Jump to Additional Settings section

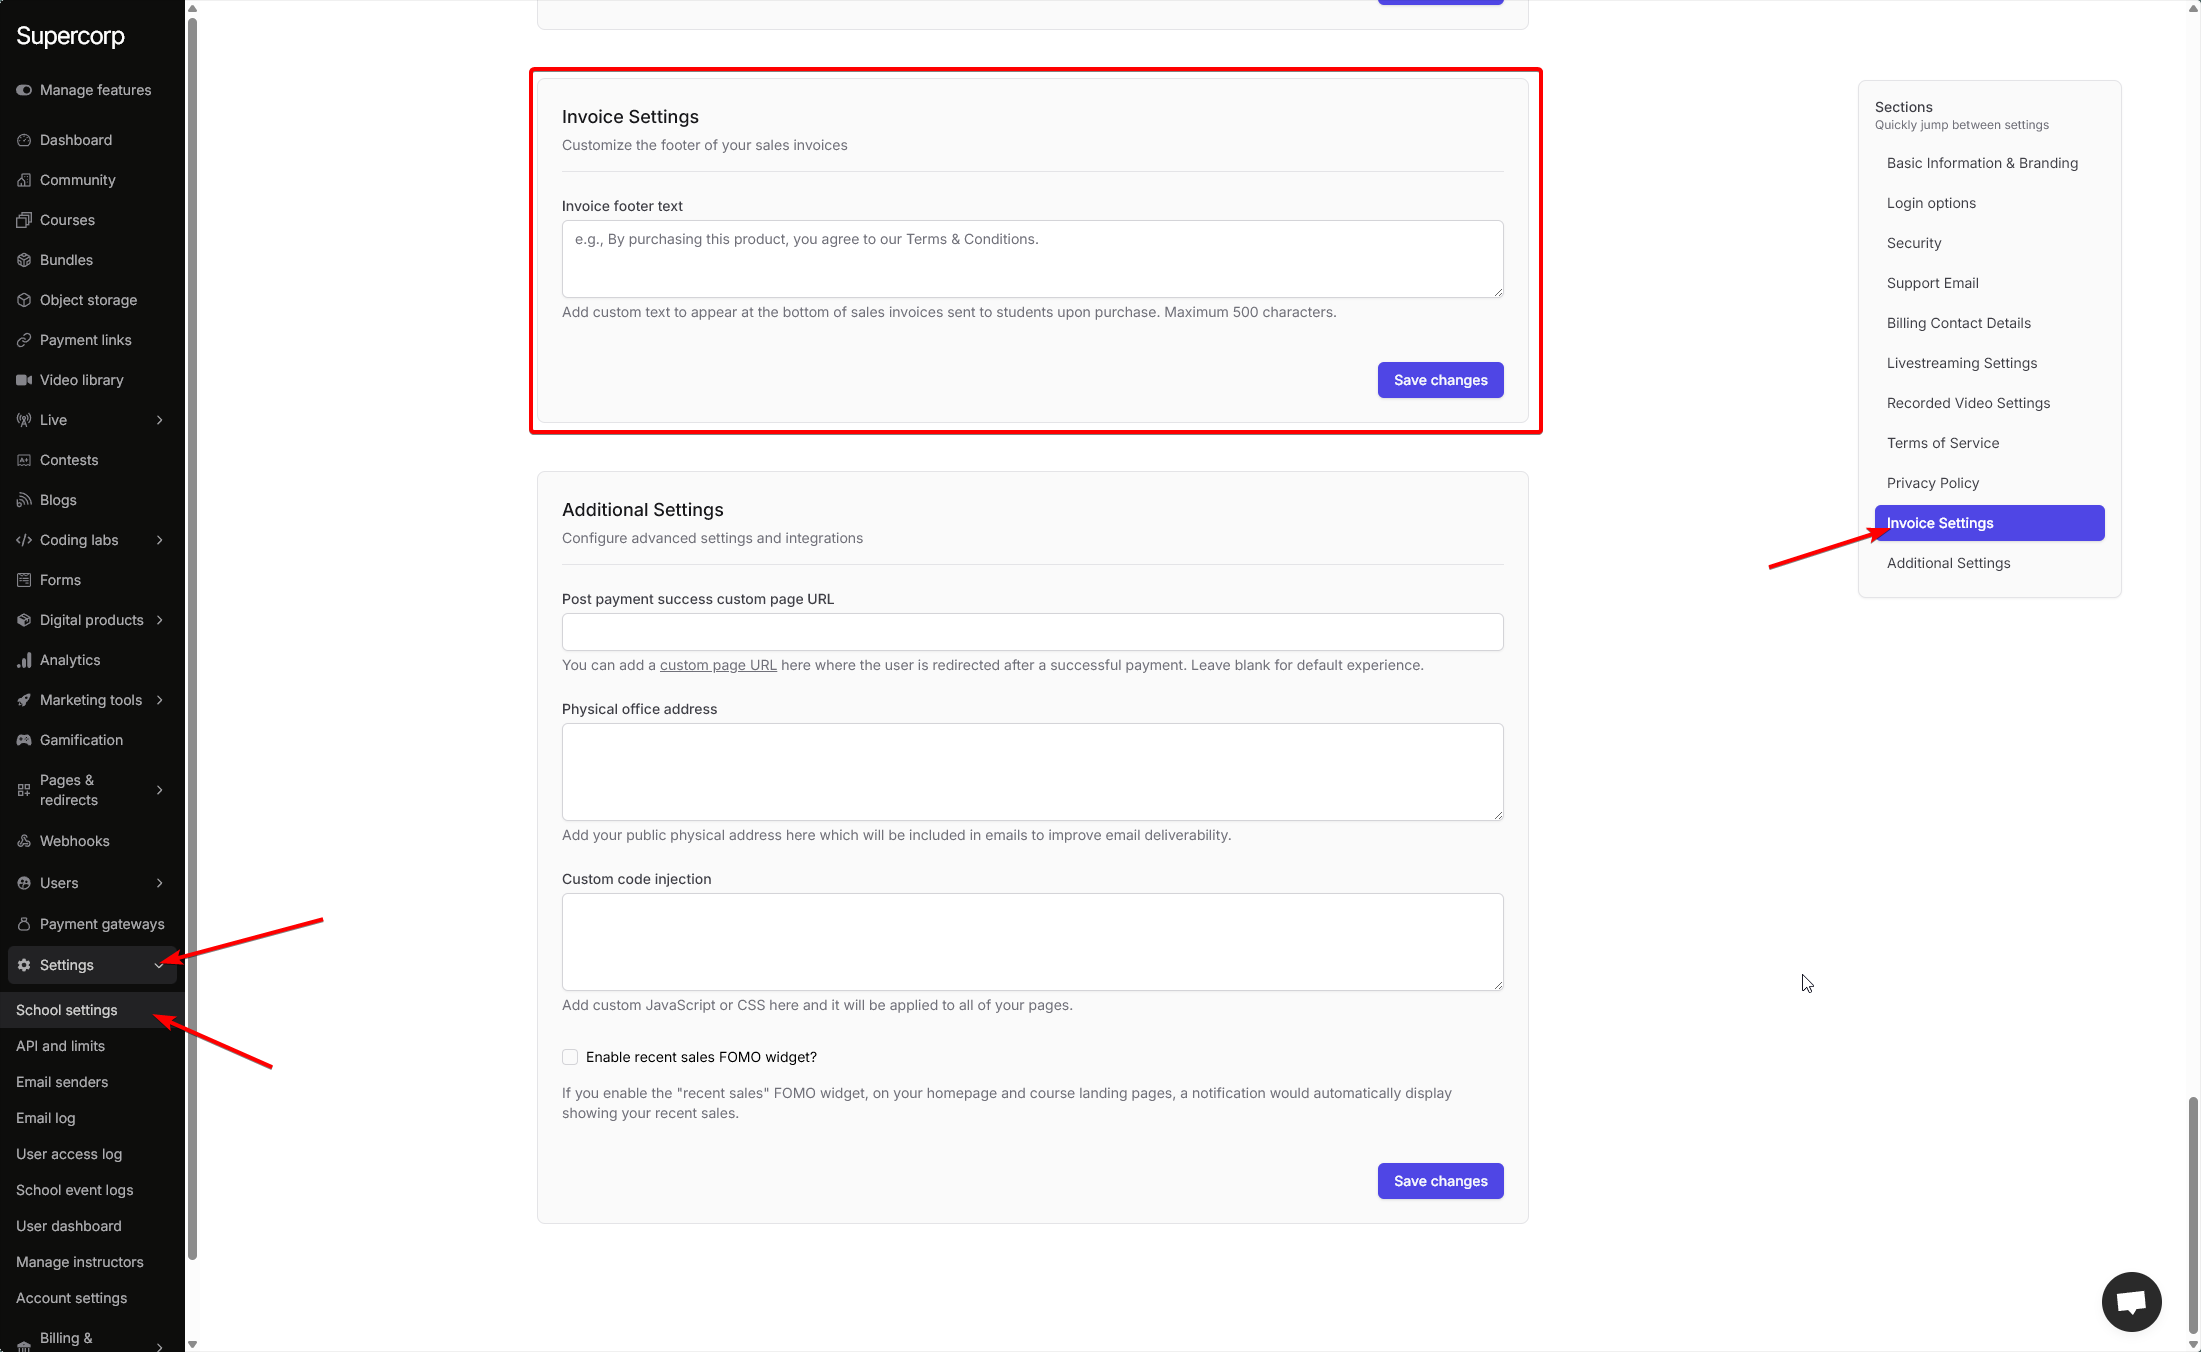tap(1948, 563)
